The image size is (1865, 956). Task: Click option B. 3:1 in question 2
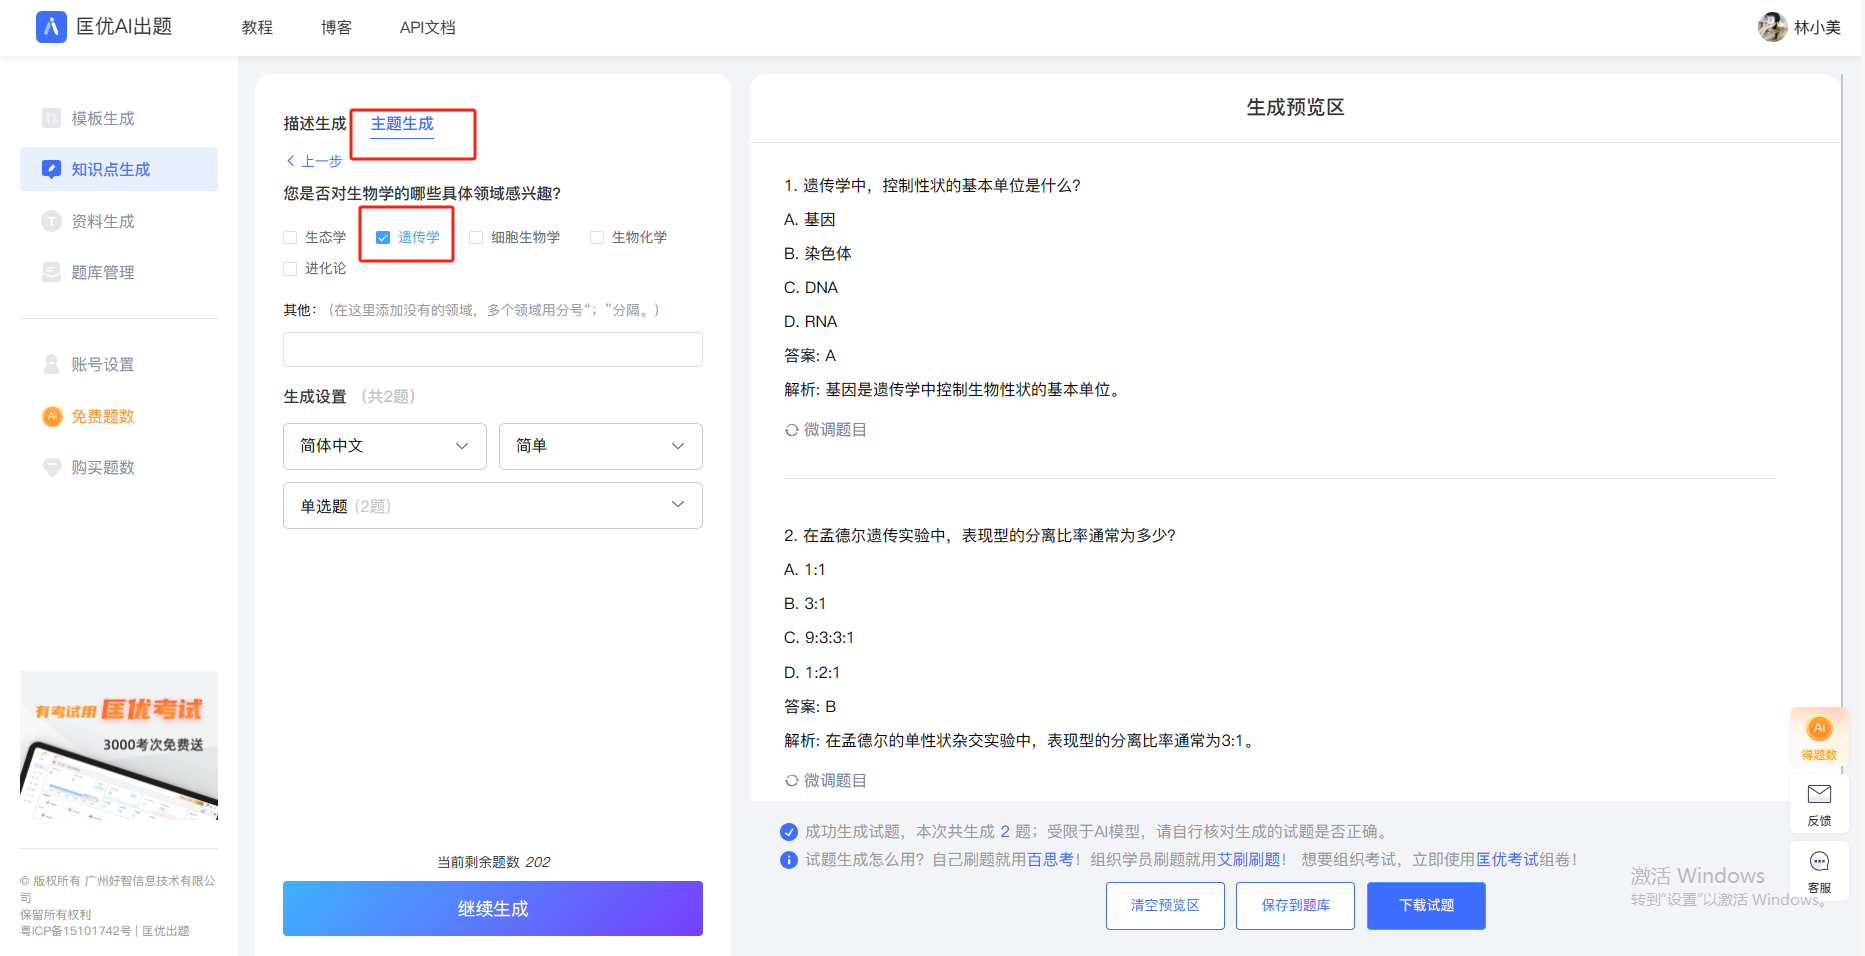tap(805, 604)
